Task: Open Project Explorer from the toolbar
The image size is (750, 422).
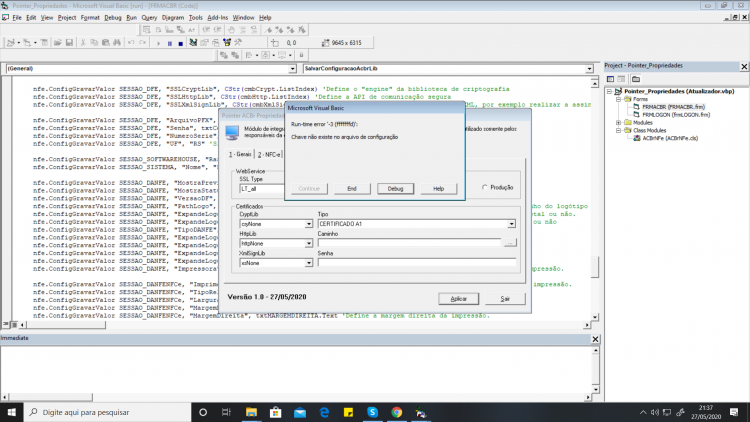Action: point(193,43)
